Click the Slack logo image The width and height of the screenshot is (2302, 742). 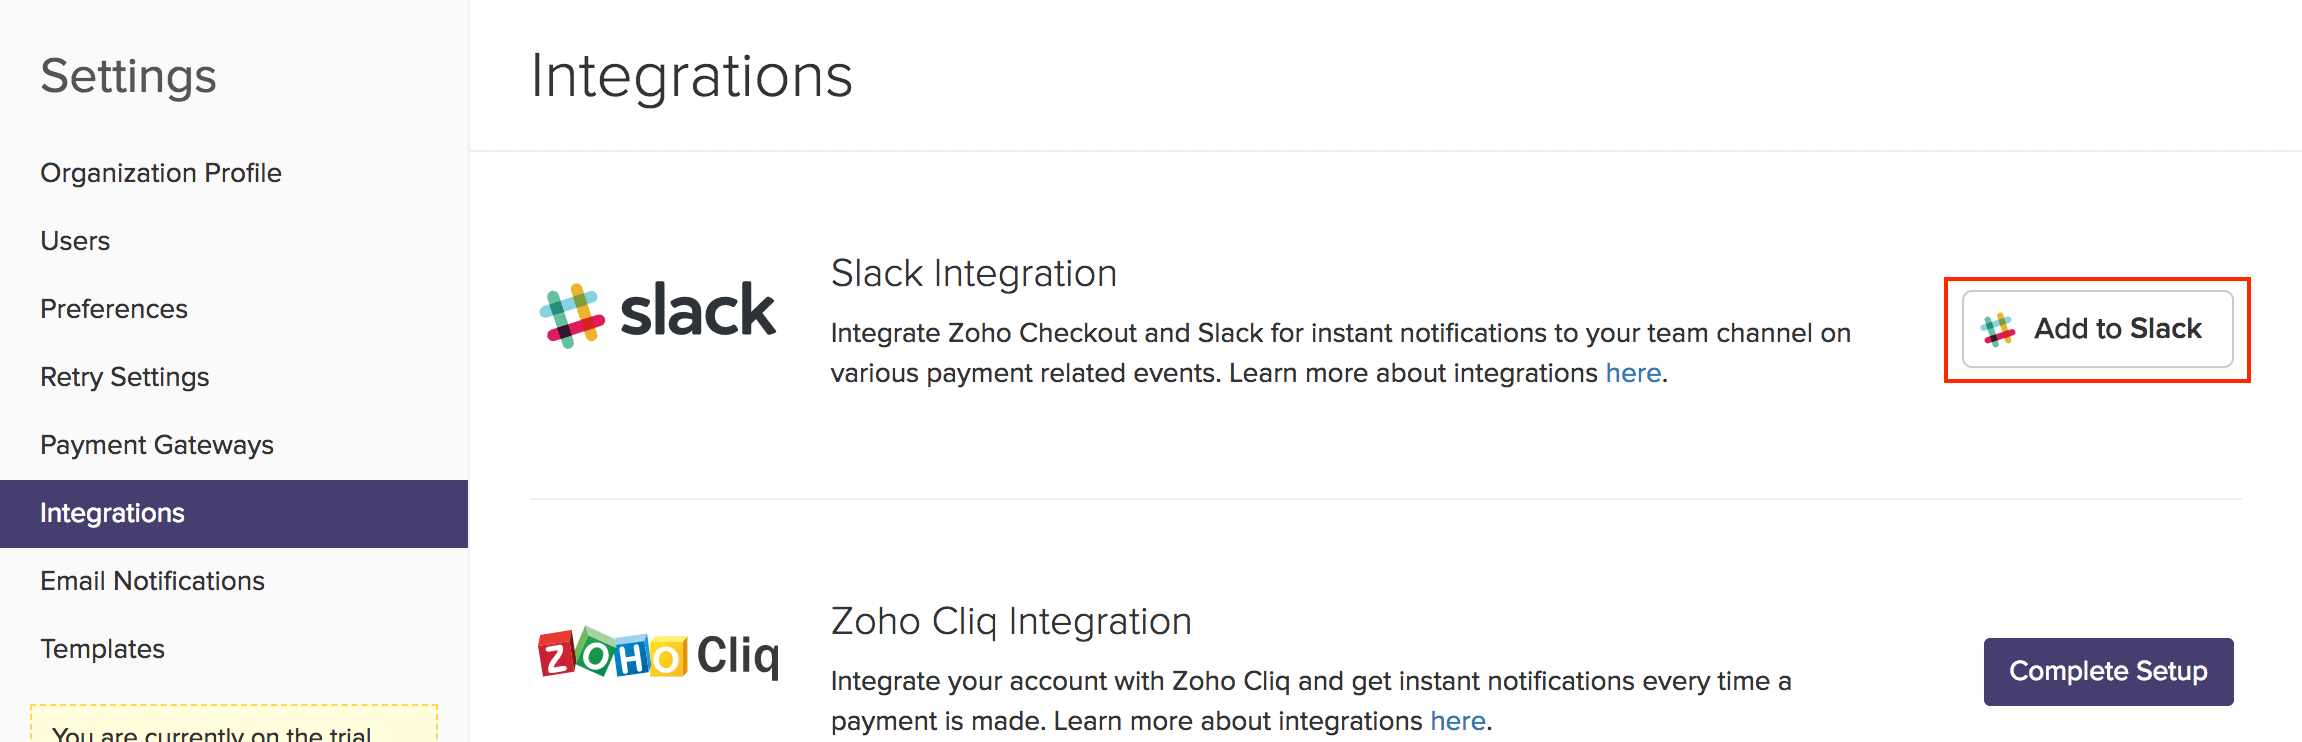coord(657,313)
